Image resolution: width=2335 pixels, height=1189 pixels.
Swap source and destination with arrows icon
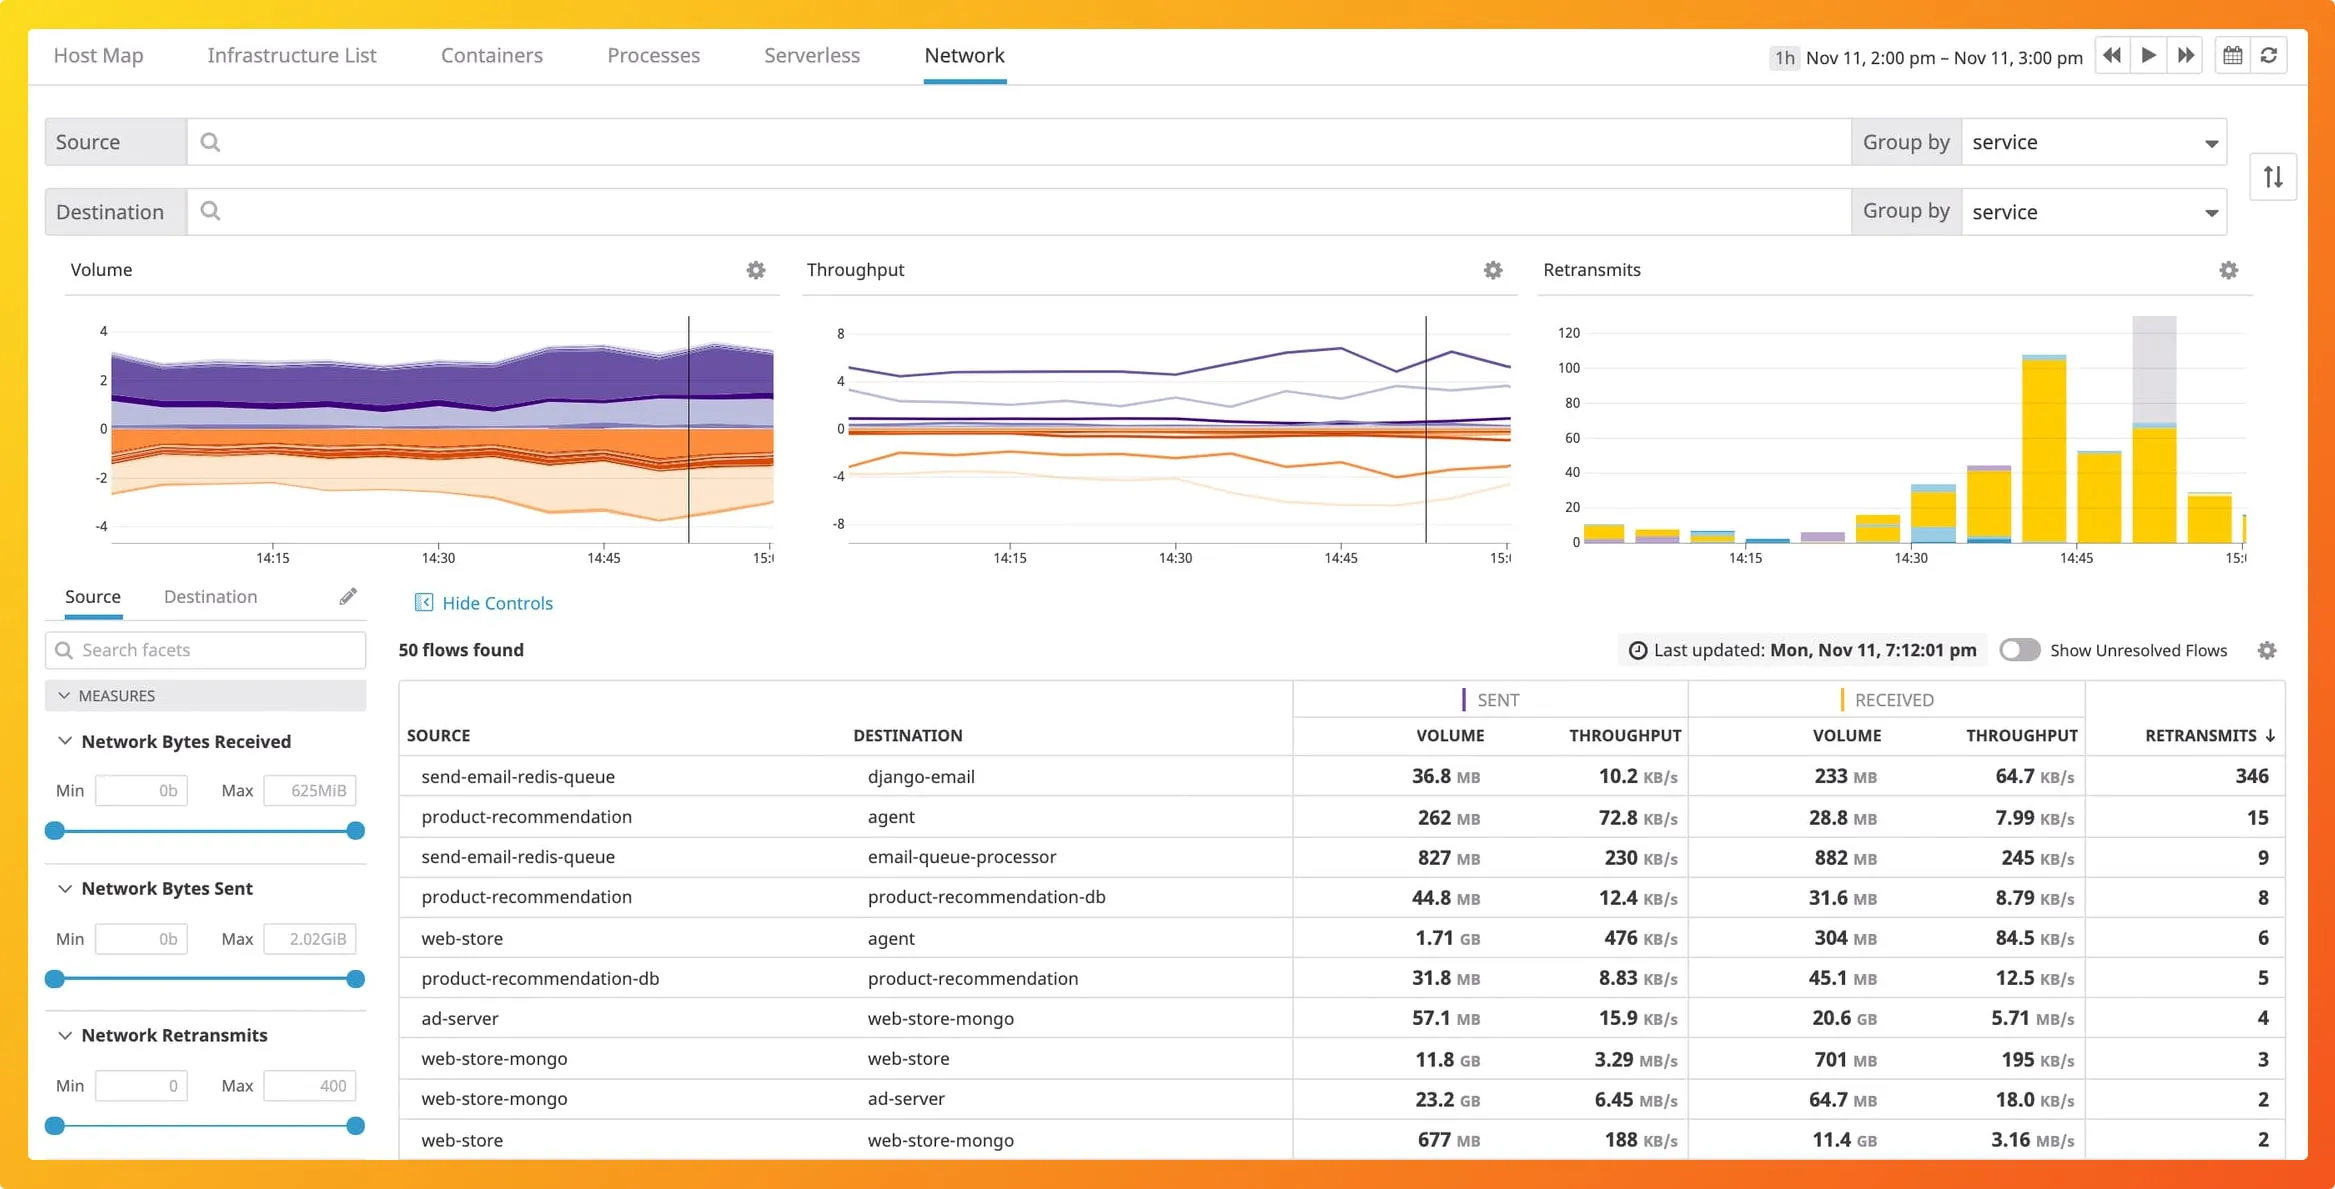[2273, 177]
